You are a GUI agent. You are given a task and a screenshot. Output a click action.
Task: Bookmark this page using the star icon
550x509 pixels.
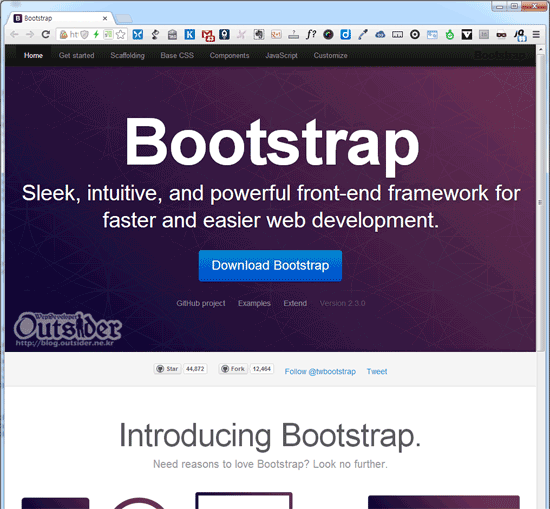[x=120, y=34]
